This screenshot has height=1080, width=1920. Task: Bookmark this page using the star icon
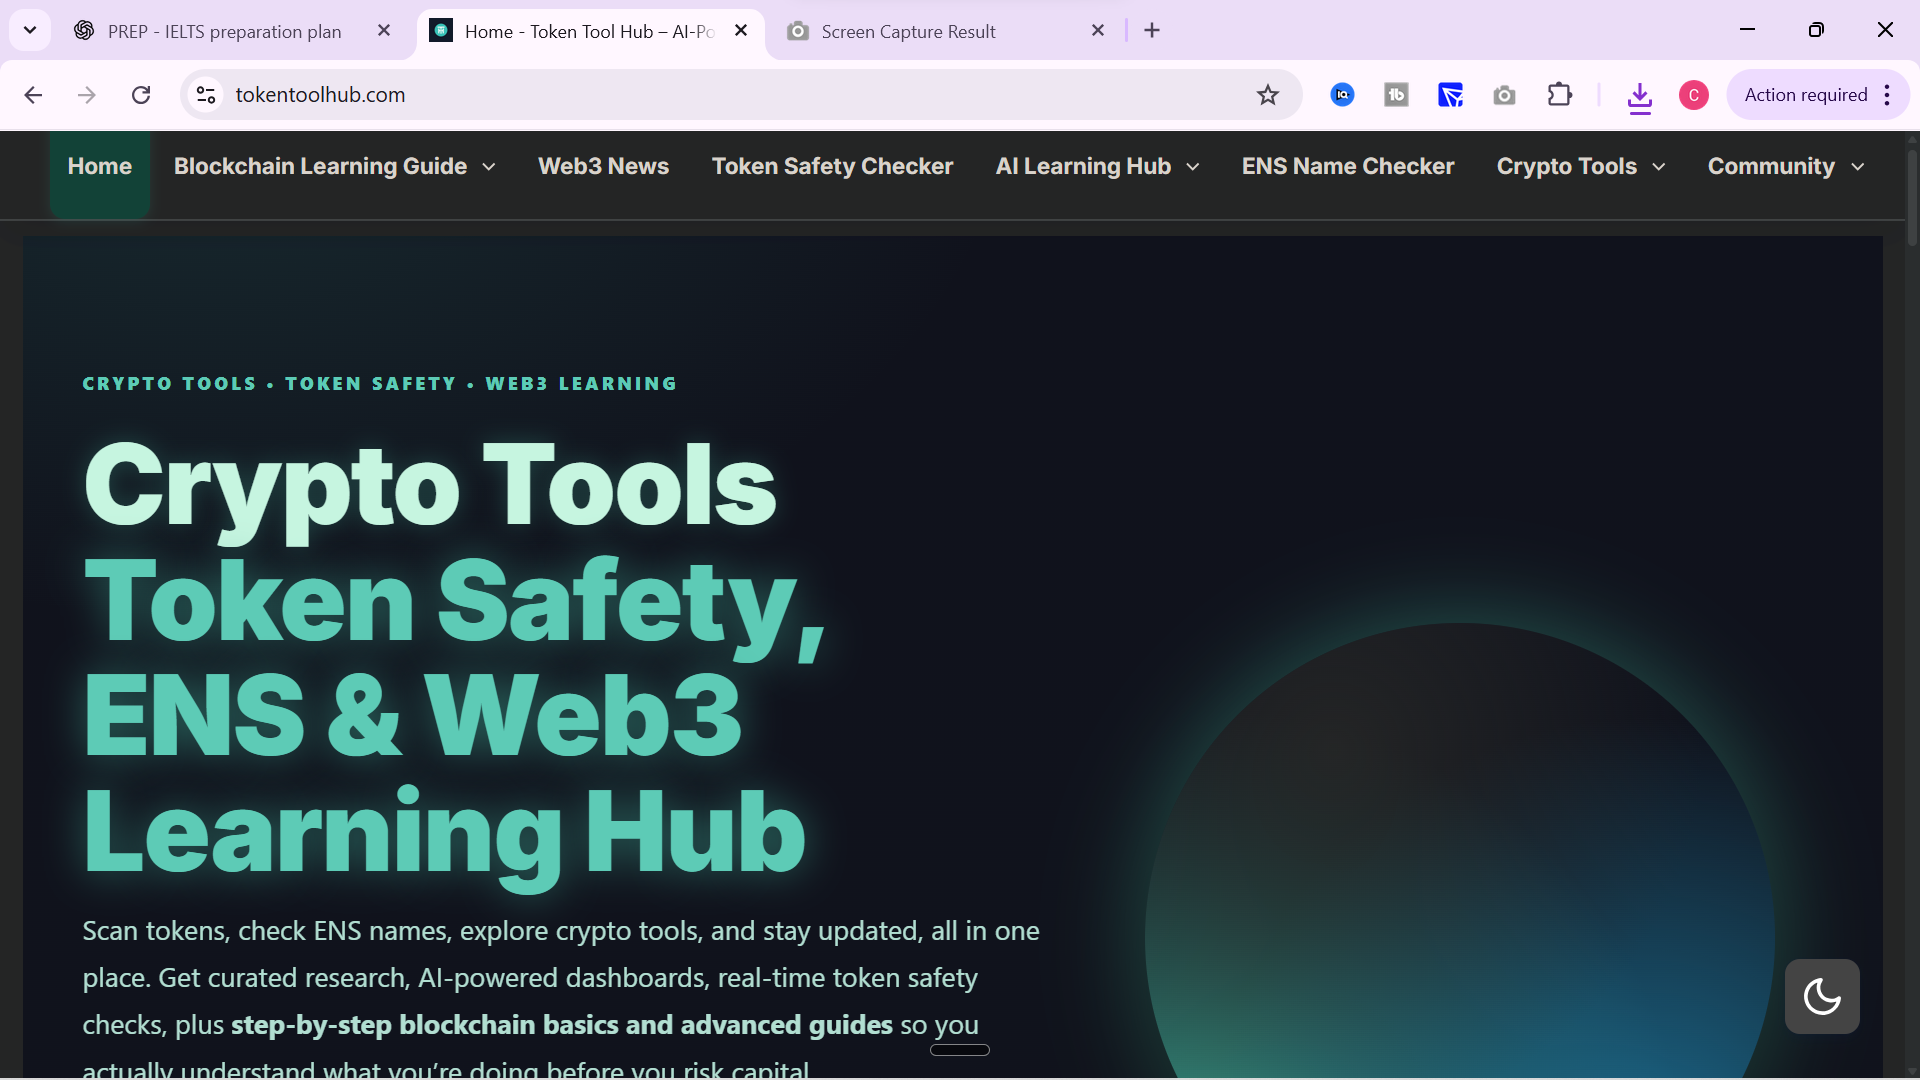coord(1268,95)
